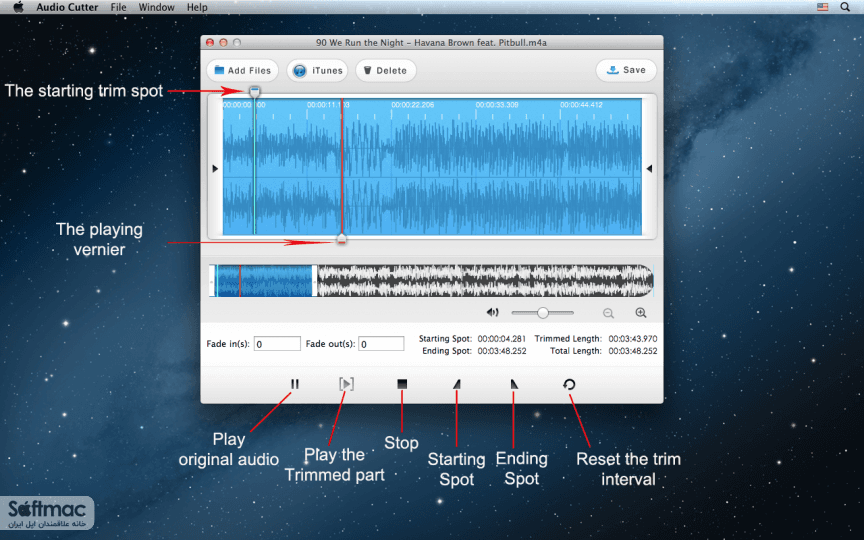Stop audio playback
This screenshot has height=540, width=864.
402,384
